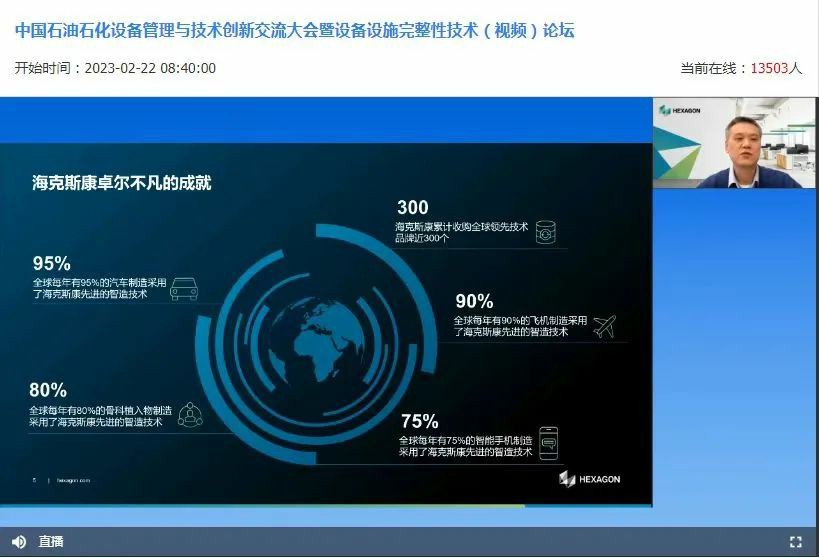Click the database icon next to 300
The image size is (819, 558).
tap(546, 232)
